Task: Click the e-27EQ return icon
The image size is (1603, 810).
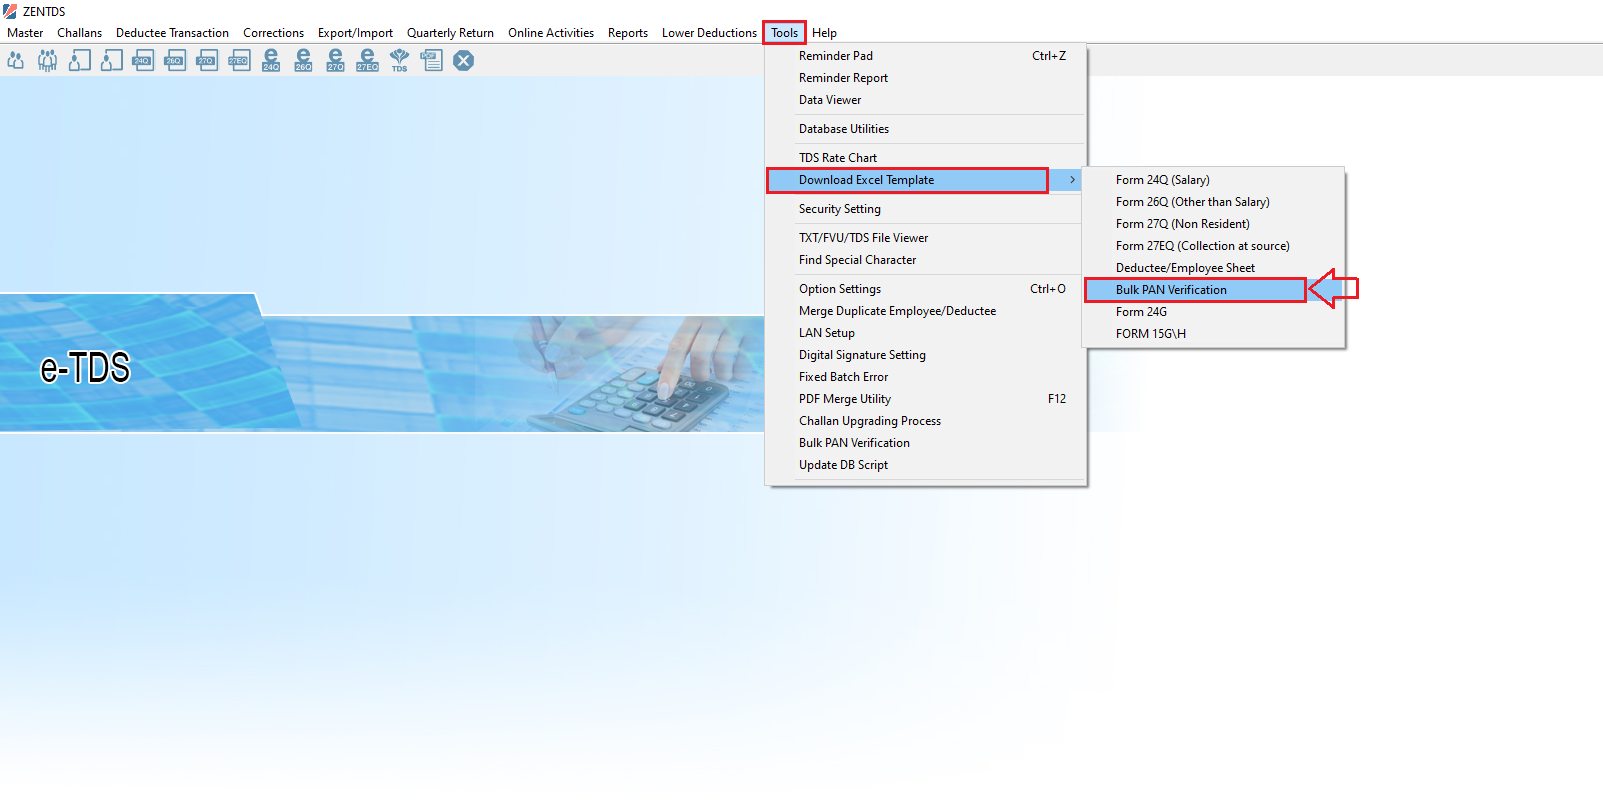Action: click(x=367, y=60)
